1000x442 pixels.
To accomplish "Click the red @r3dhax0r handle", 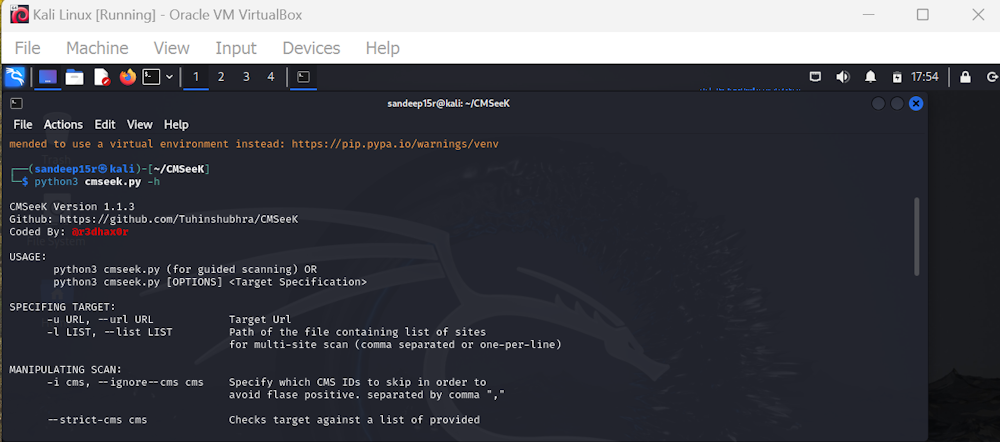I will [100, 232].
